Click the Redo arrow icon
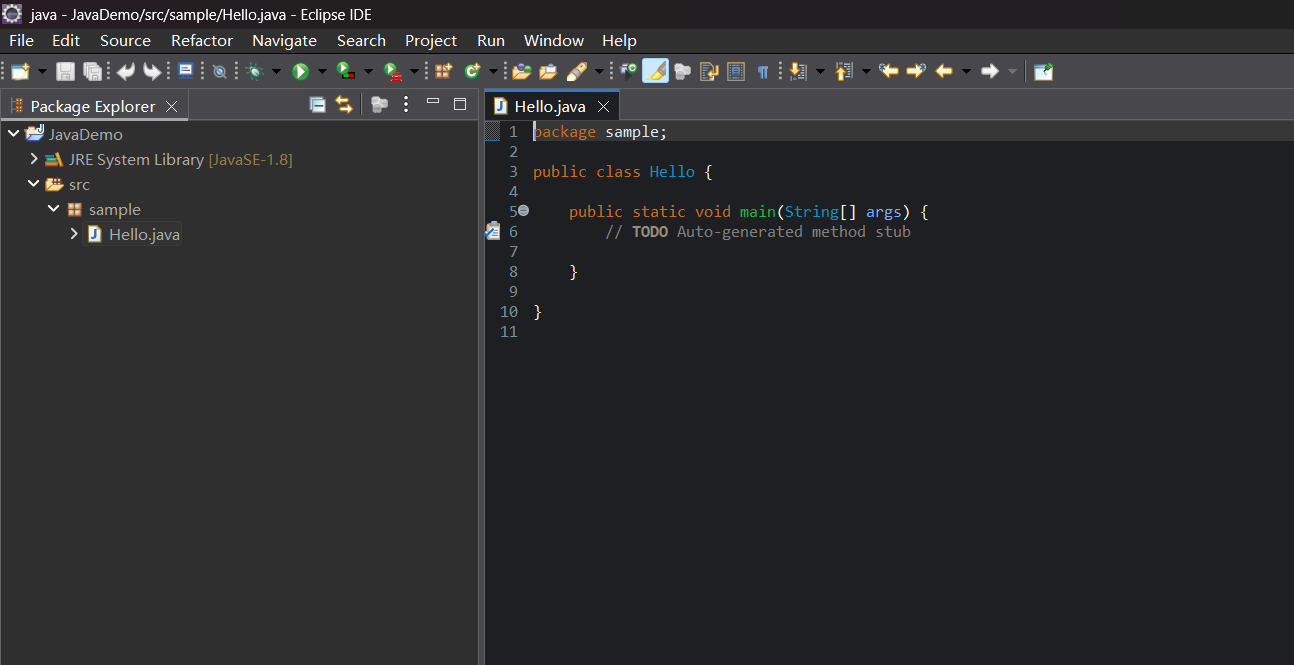 pos(151,71)
